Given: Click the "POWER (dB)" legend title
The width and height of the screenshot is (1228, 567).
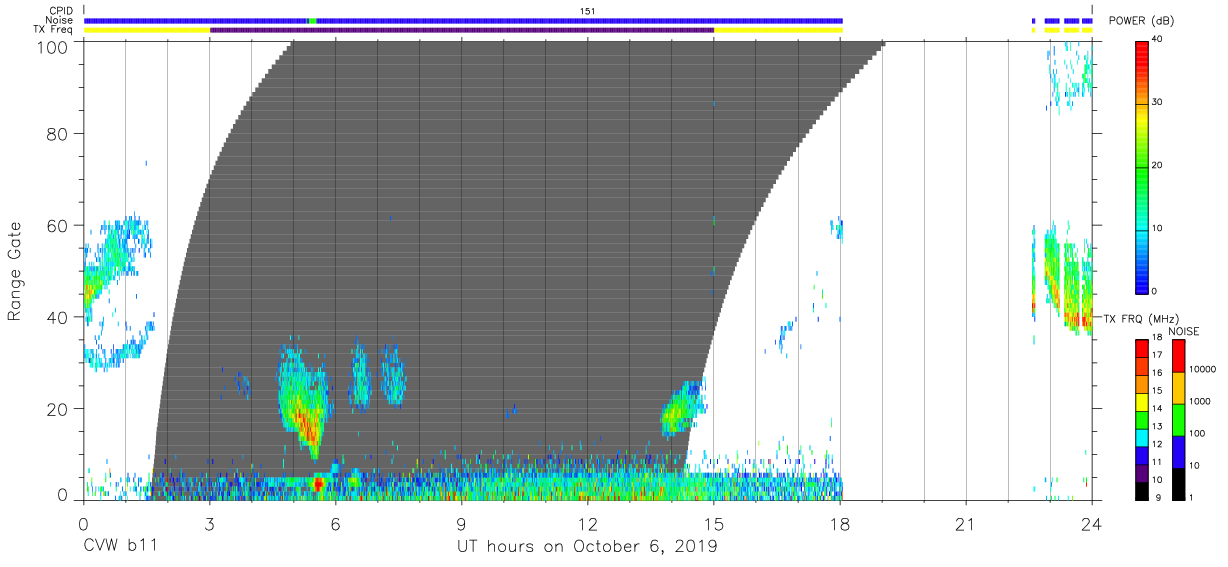Looking at the screenshot, I should [1143, 21].
